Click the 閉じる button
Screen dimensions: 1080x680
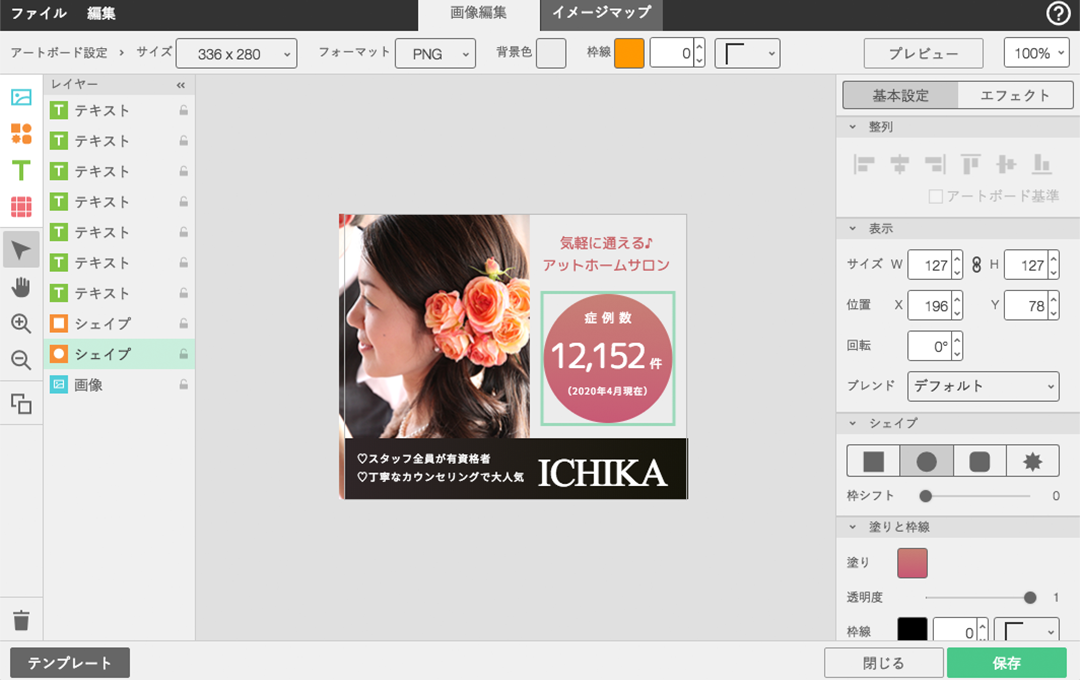pos(884,663)
